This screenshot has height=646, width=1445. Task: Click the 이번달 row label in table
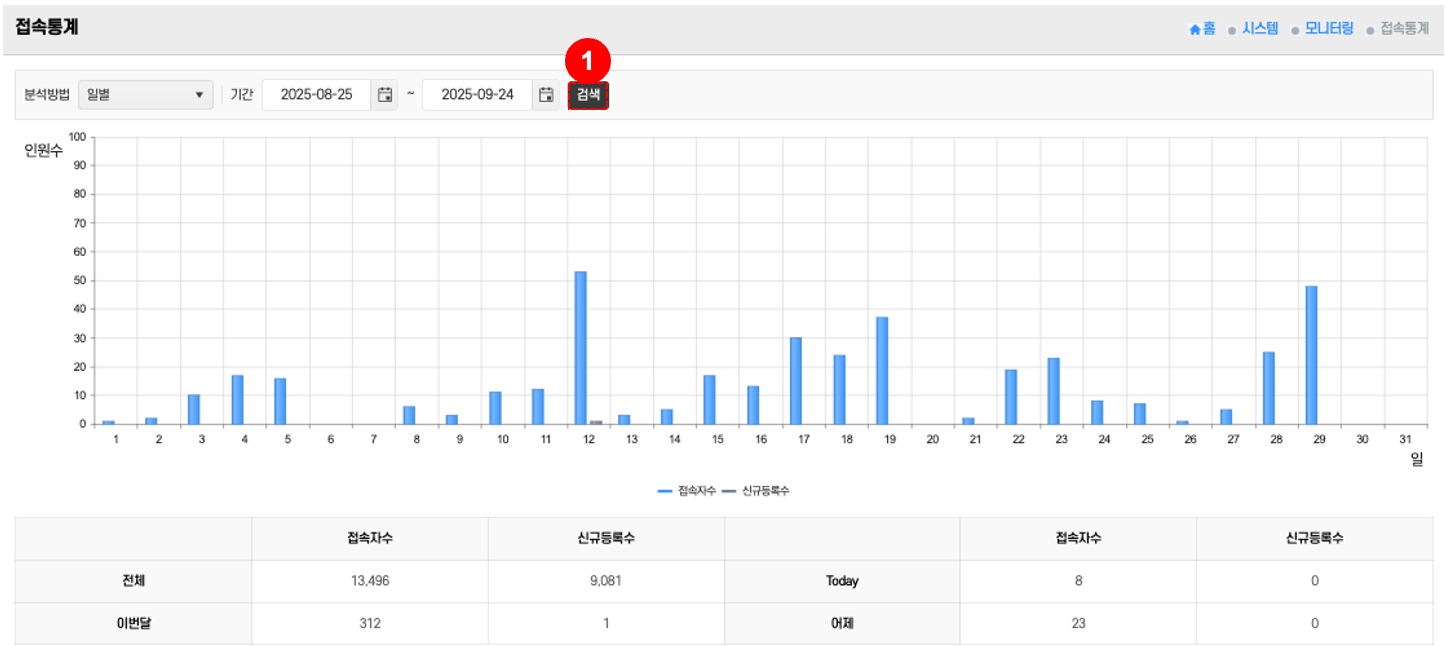133,623
